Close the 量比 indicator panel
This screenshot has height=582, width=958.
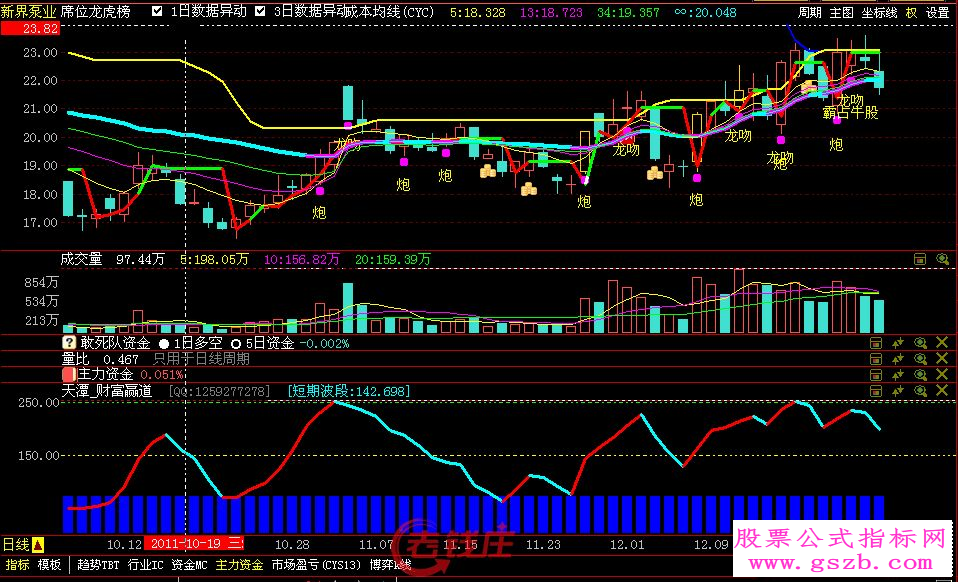[x=942, y=358]
